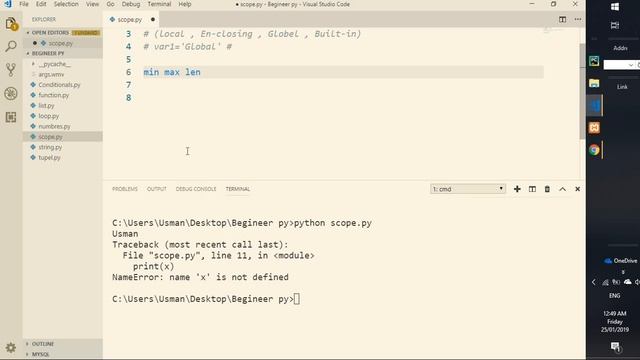Split the editor to the right

[x=562, y=19]
